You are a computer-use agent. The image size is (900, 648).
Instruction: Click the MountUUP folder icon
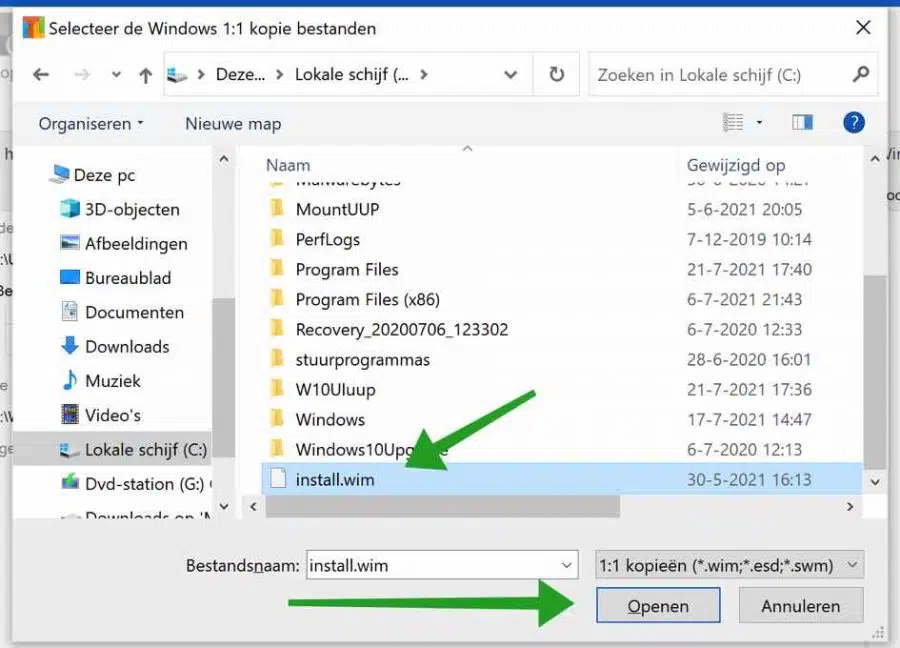pyautogui.click(x=277, y=208)
